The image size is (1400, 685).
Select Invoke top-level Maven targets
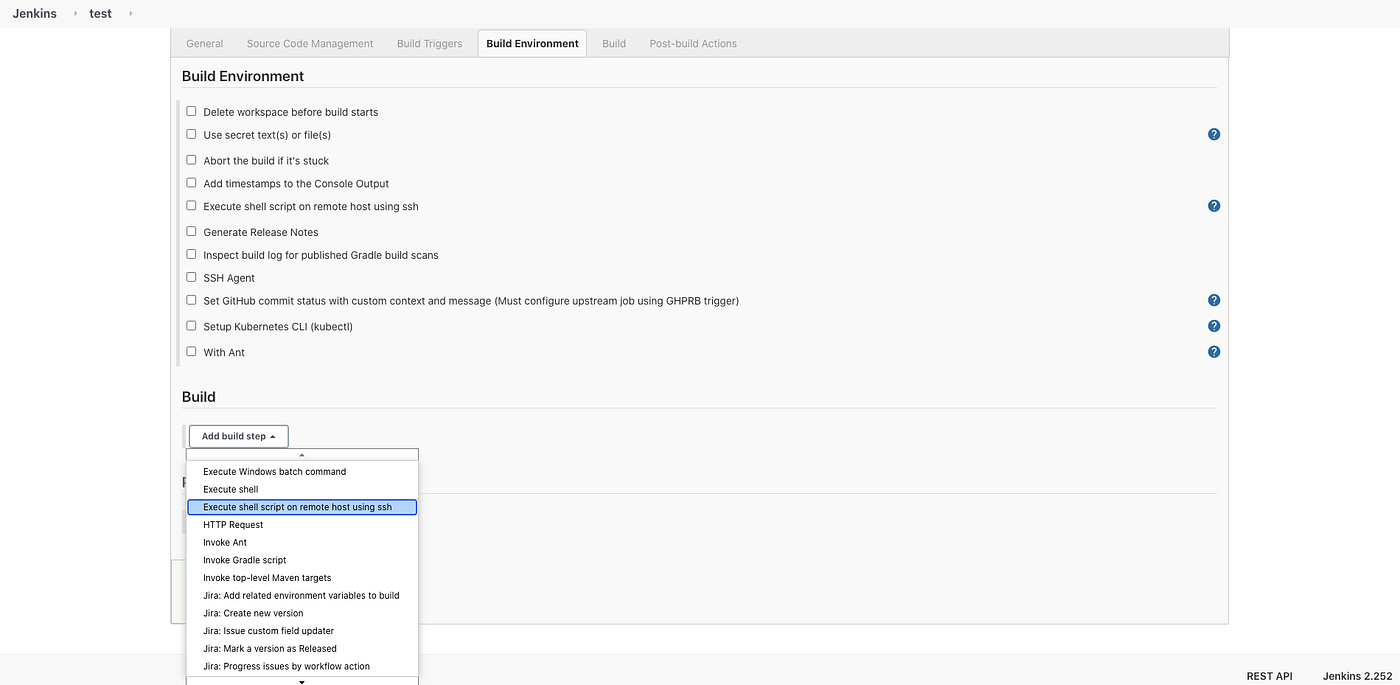[302, 578]
